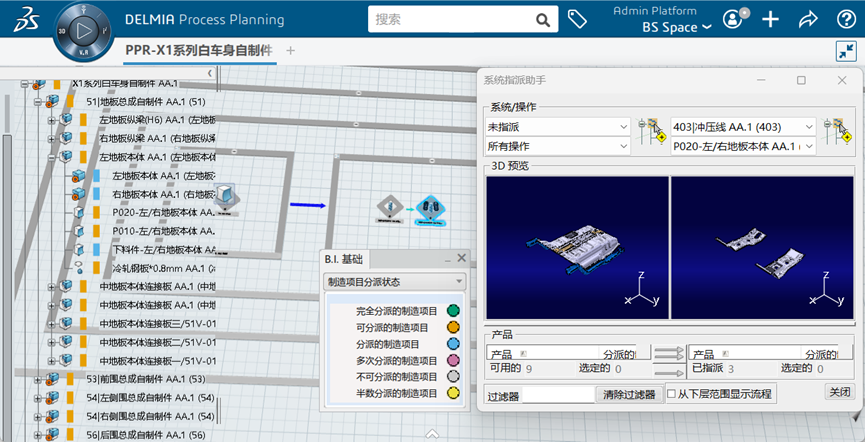
Task: Click the top assign right arrow
Action: [669, 350]
